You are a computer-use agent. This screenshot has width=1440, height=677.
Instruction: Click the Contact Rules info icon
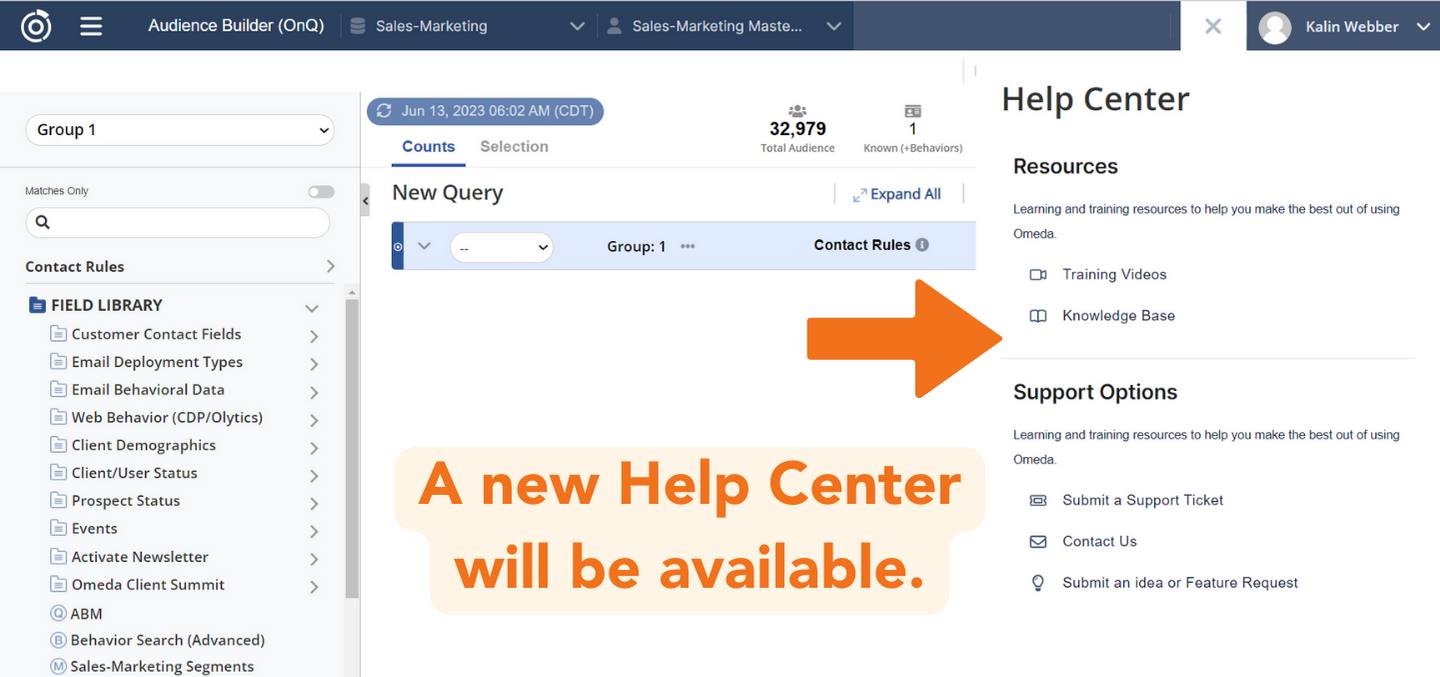coord(922,245)
